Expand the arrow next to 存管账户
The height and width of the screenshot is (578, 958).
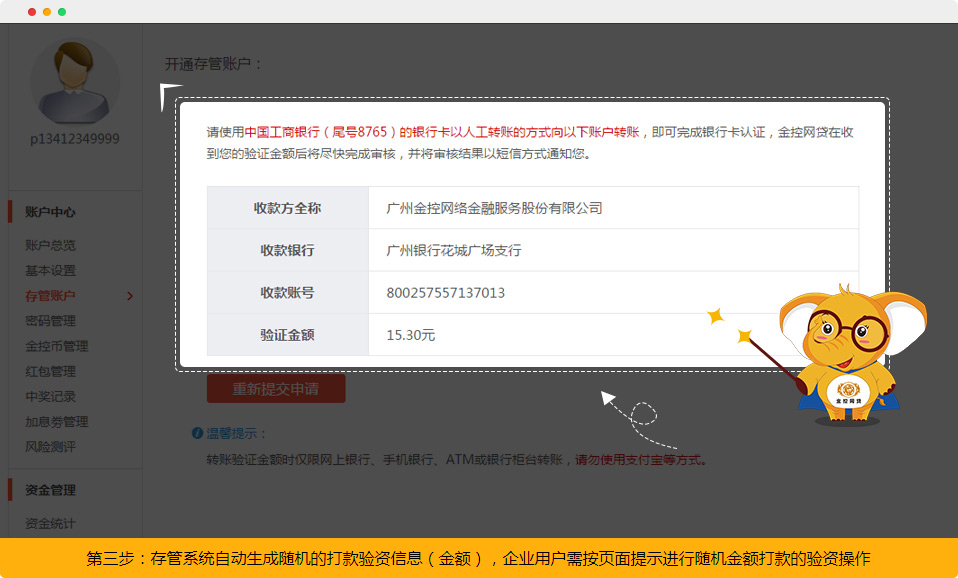click(x=130, y=296)
